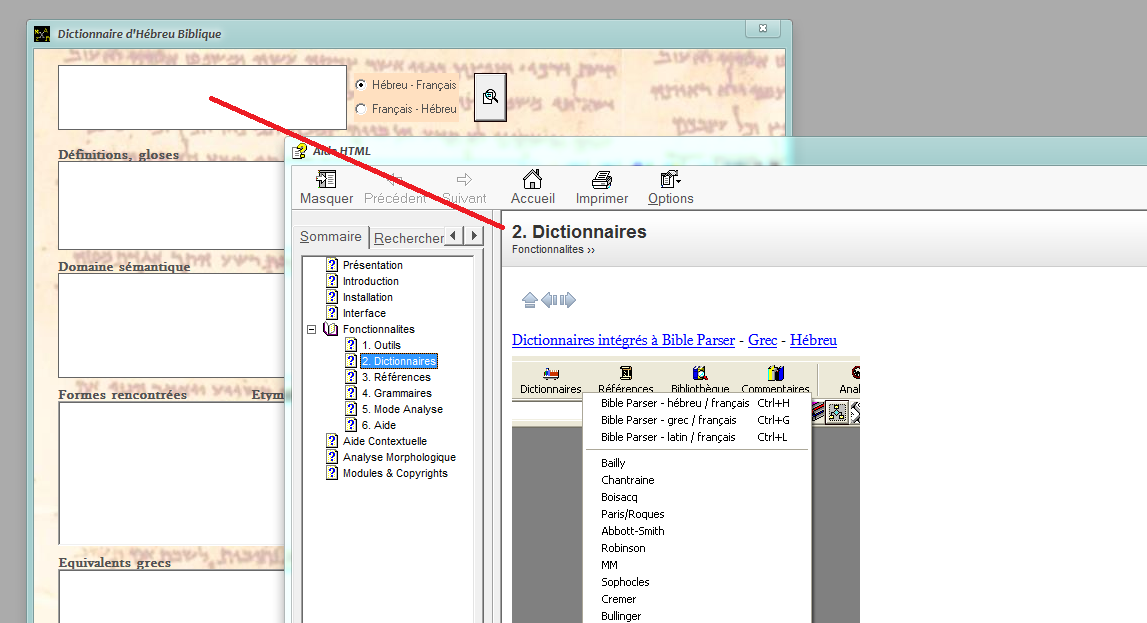Image resolution: width=1147 pixels, height=623 pixels.
Task: Click Boisacq in the pictured dictionary list
Action: click(x=619, y=497)
